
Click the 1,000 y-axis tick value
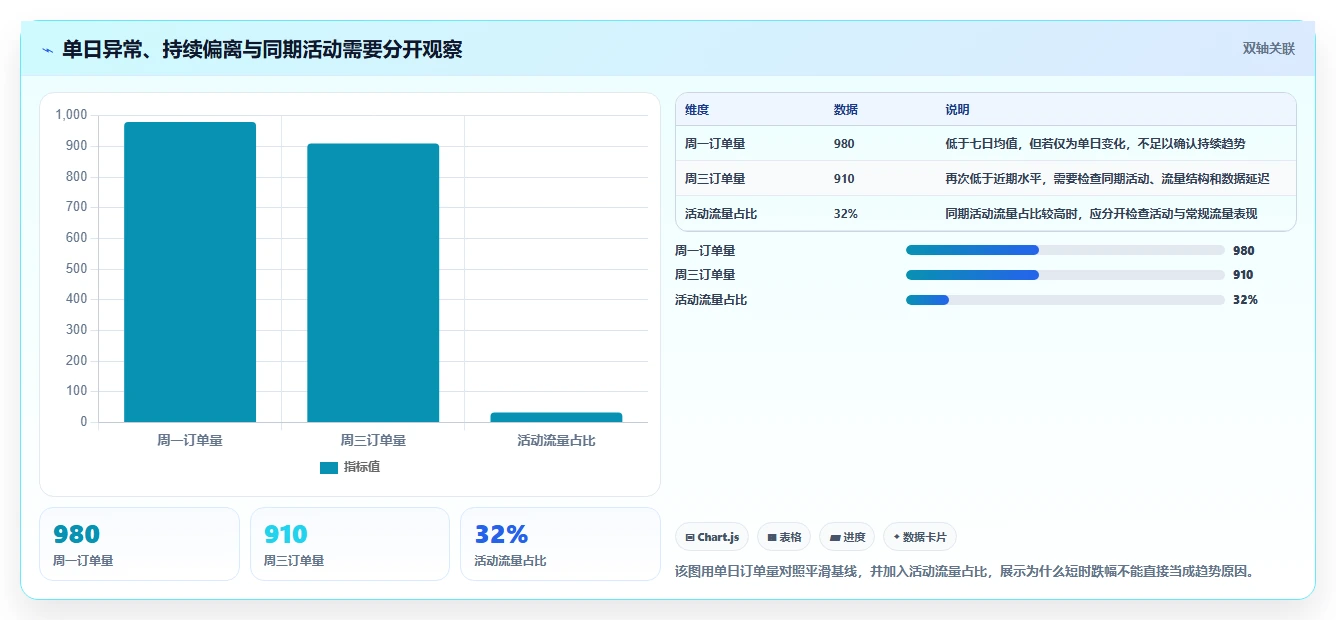click(72, 115)
